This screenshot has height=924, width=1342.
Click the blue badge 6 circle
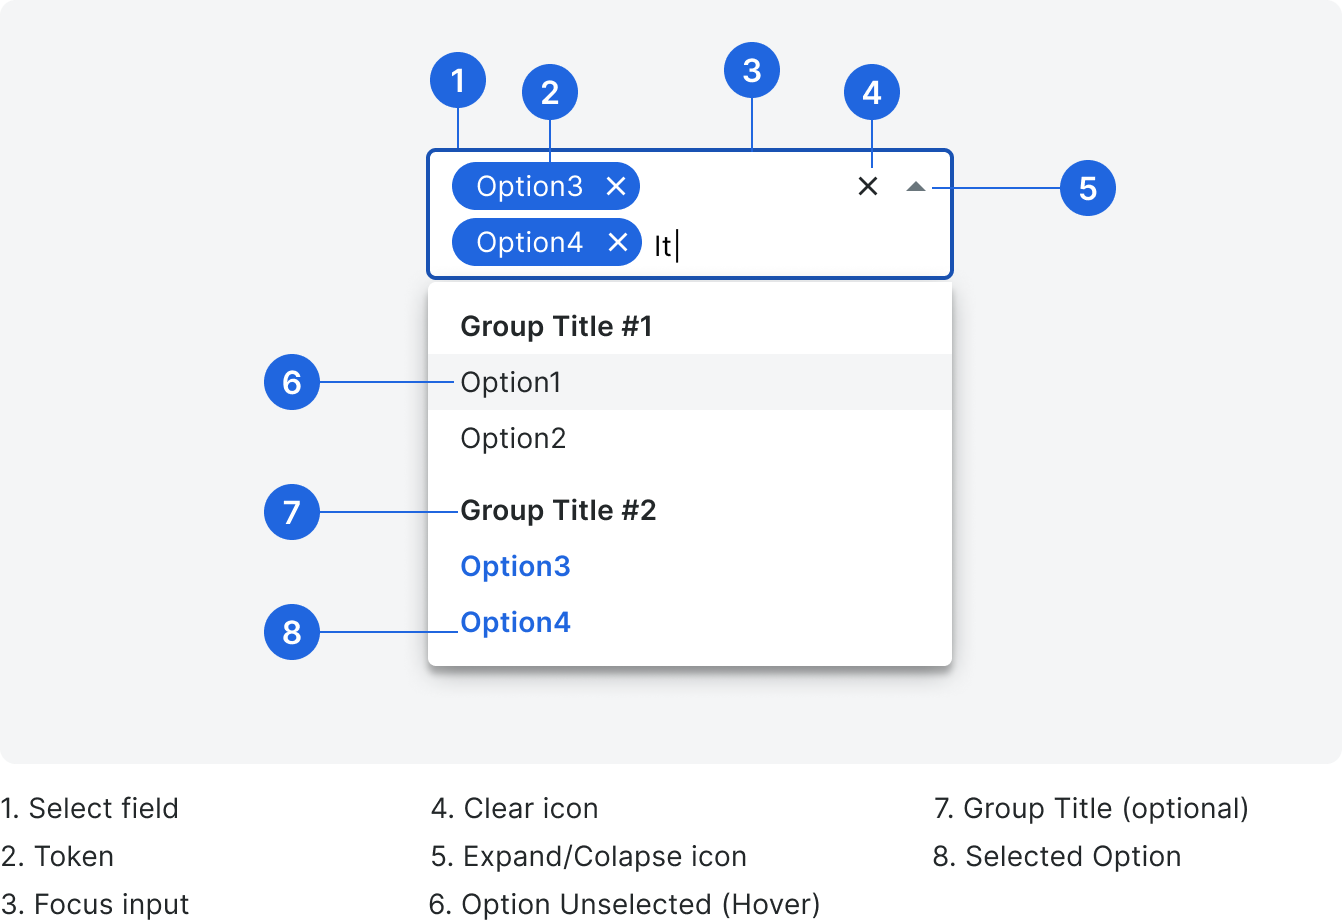(291, 381)
